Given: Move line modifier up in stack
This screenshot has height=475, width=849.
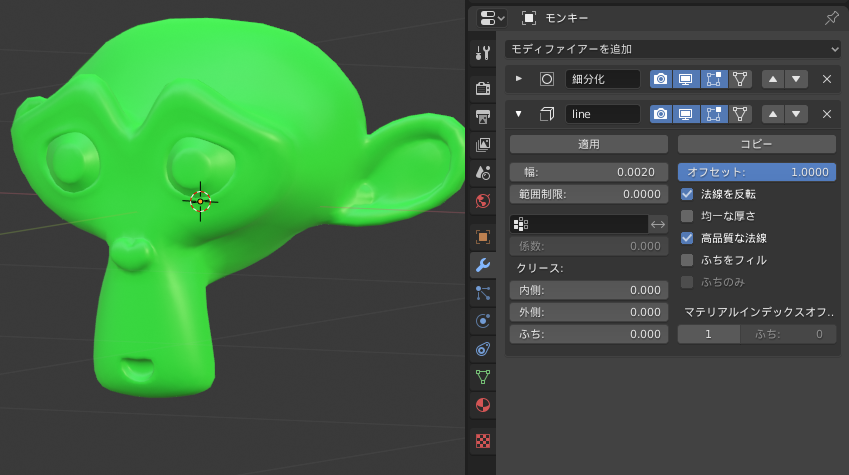Looking at the screenshot, I should pos(773,114).
